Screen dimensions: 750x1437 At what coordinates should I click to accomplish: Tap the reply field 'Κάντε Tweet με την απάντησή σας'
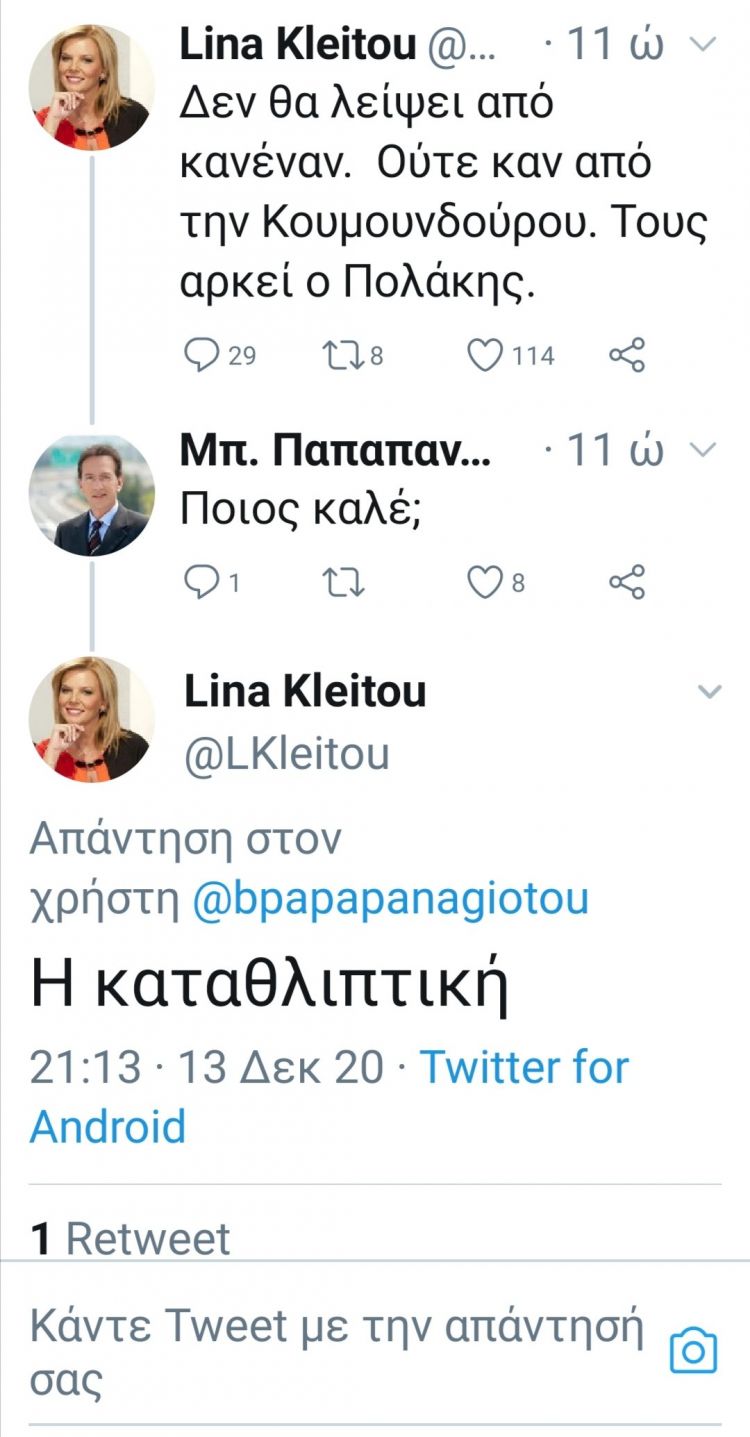[335, 1352]
